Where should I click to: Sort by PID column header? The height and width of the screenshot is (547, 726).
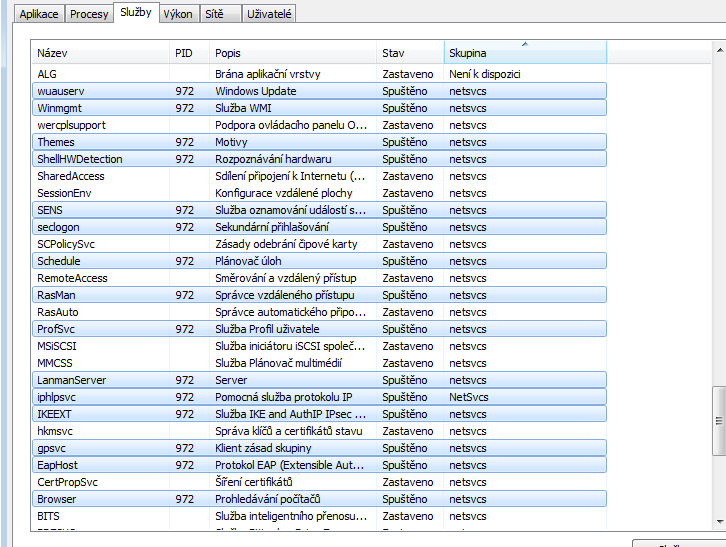(x=189, y=52)
